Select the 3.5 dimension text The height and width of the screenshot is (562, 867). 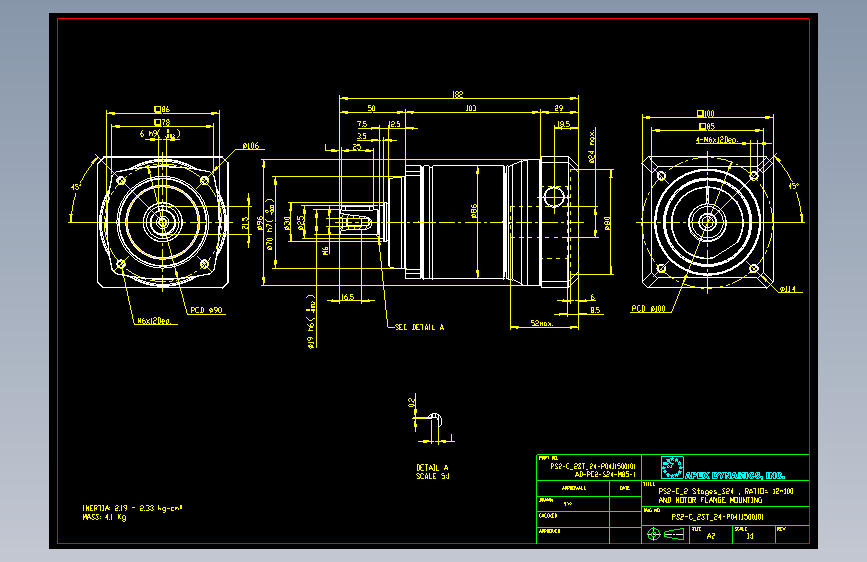(362, 136)
